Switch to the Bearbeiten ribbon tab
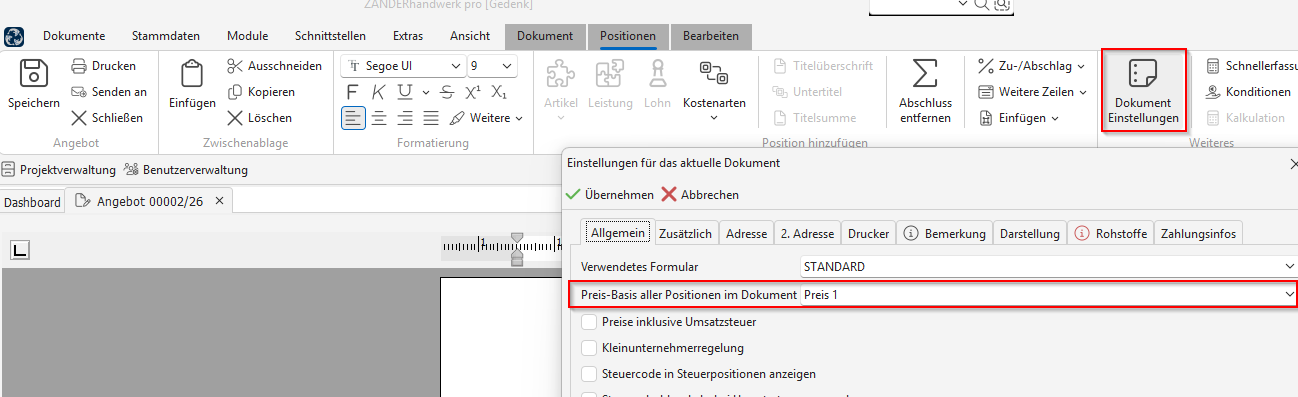Image resolution: width=1298 pixels, height=397 pixels. point(711,36)
